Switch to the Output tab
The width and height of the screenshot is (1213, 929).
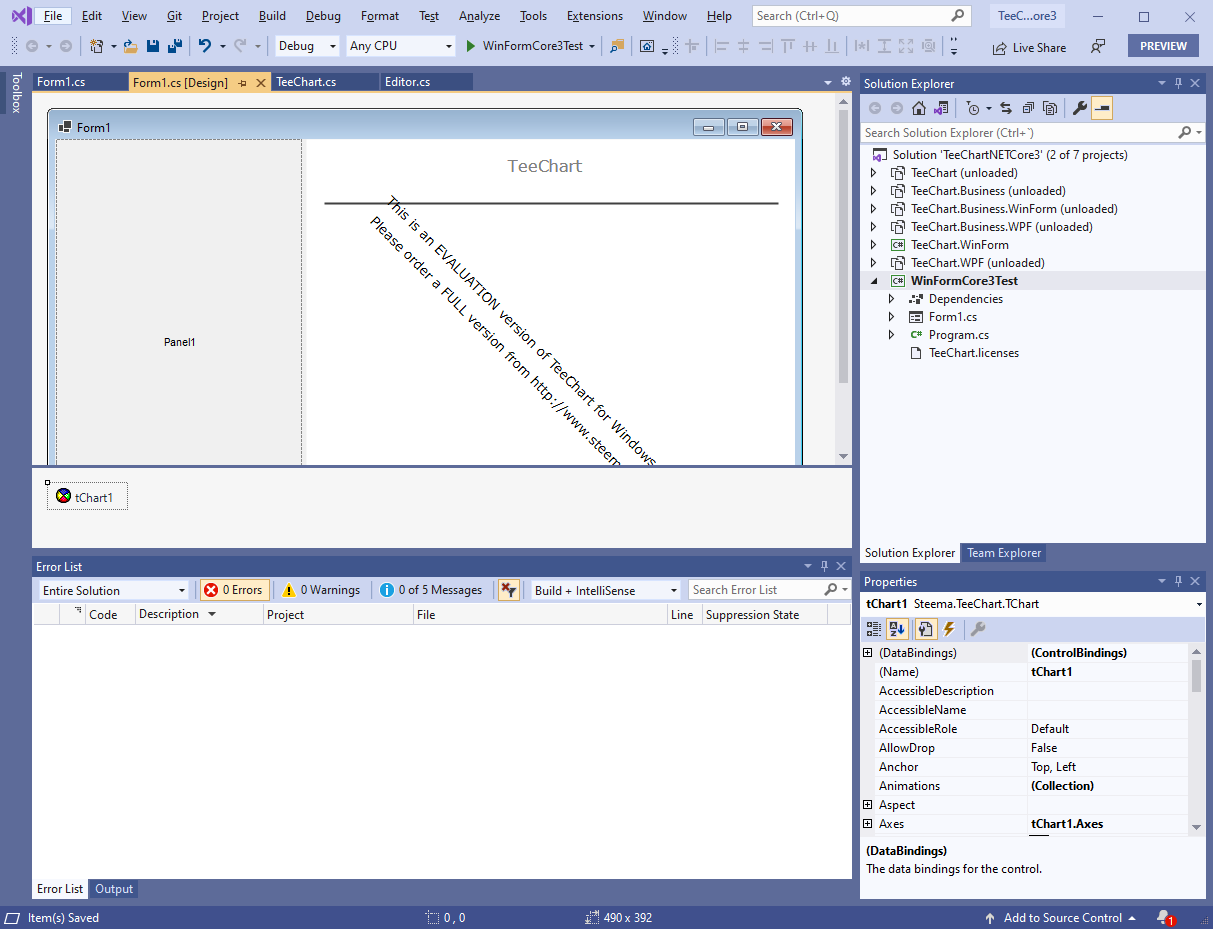point(114,889)
